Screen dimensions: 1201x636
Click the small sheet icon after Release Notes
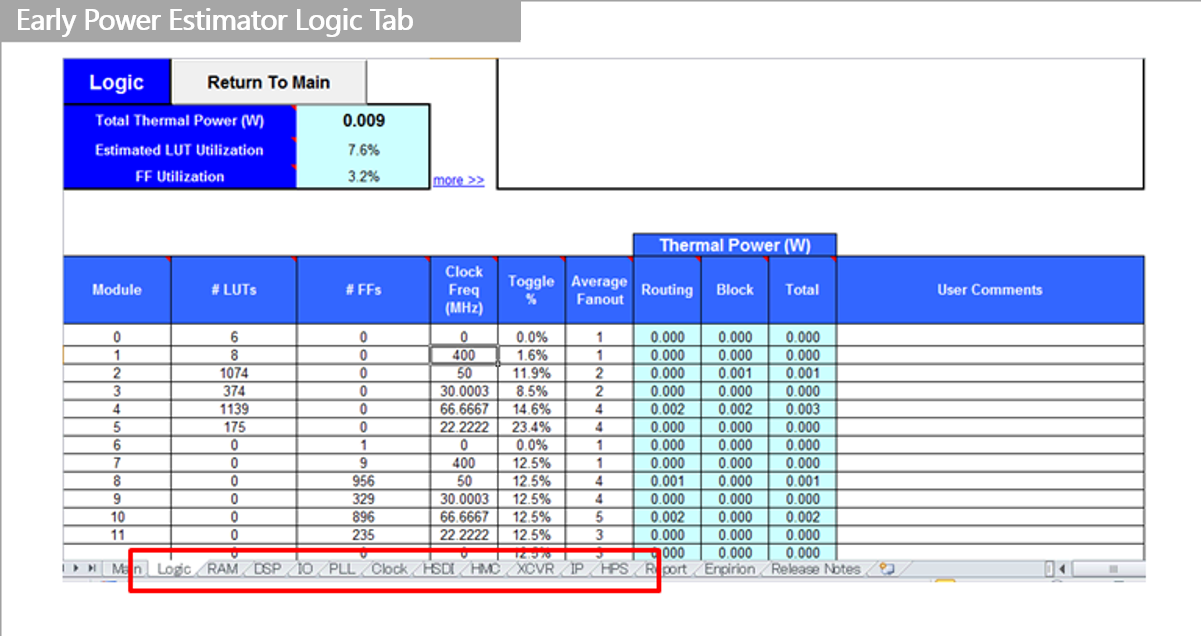click(884, 568)
